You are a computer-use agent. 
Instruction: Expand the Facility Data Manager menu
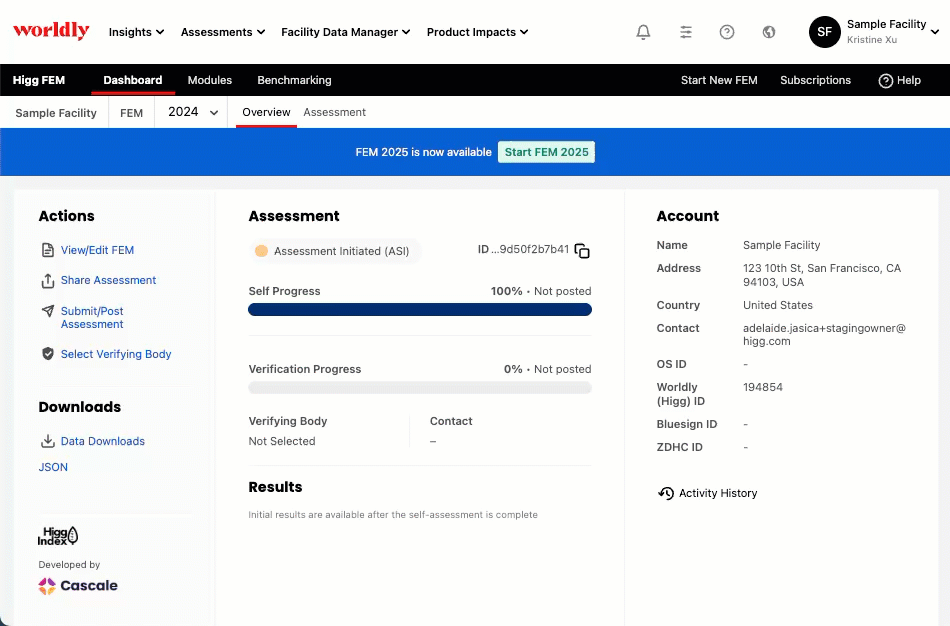345,32
